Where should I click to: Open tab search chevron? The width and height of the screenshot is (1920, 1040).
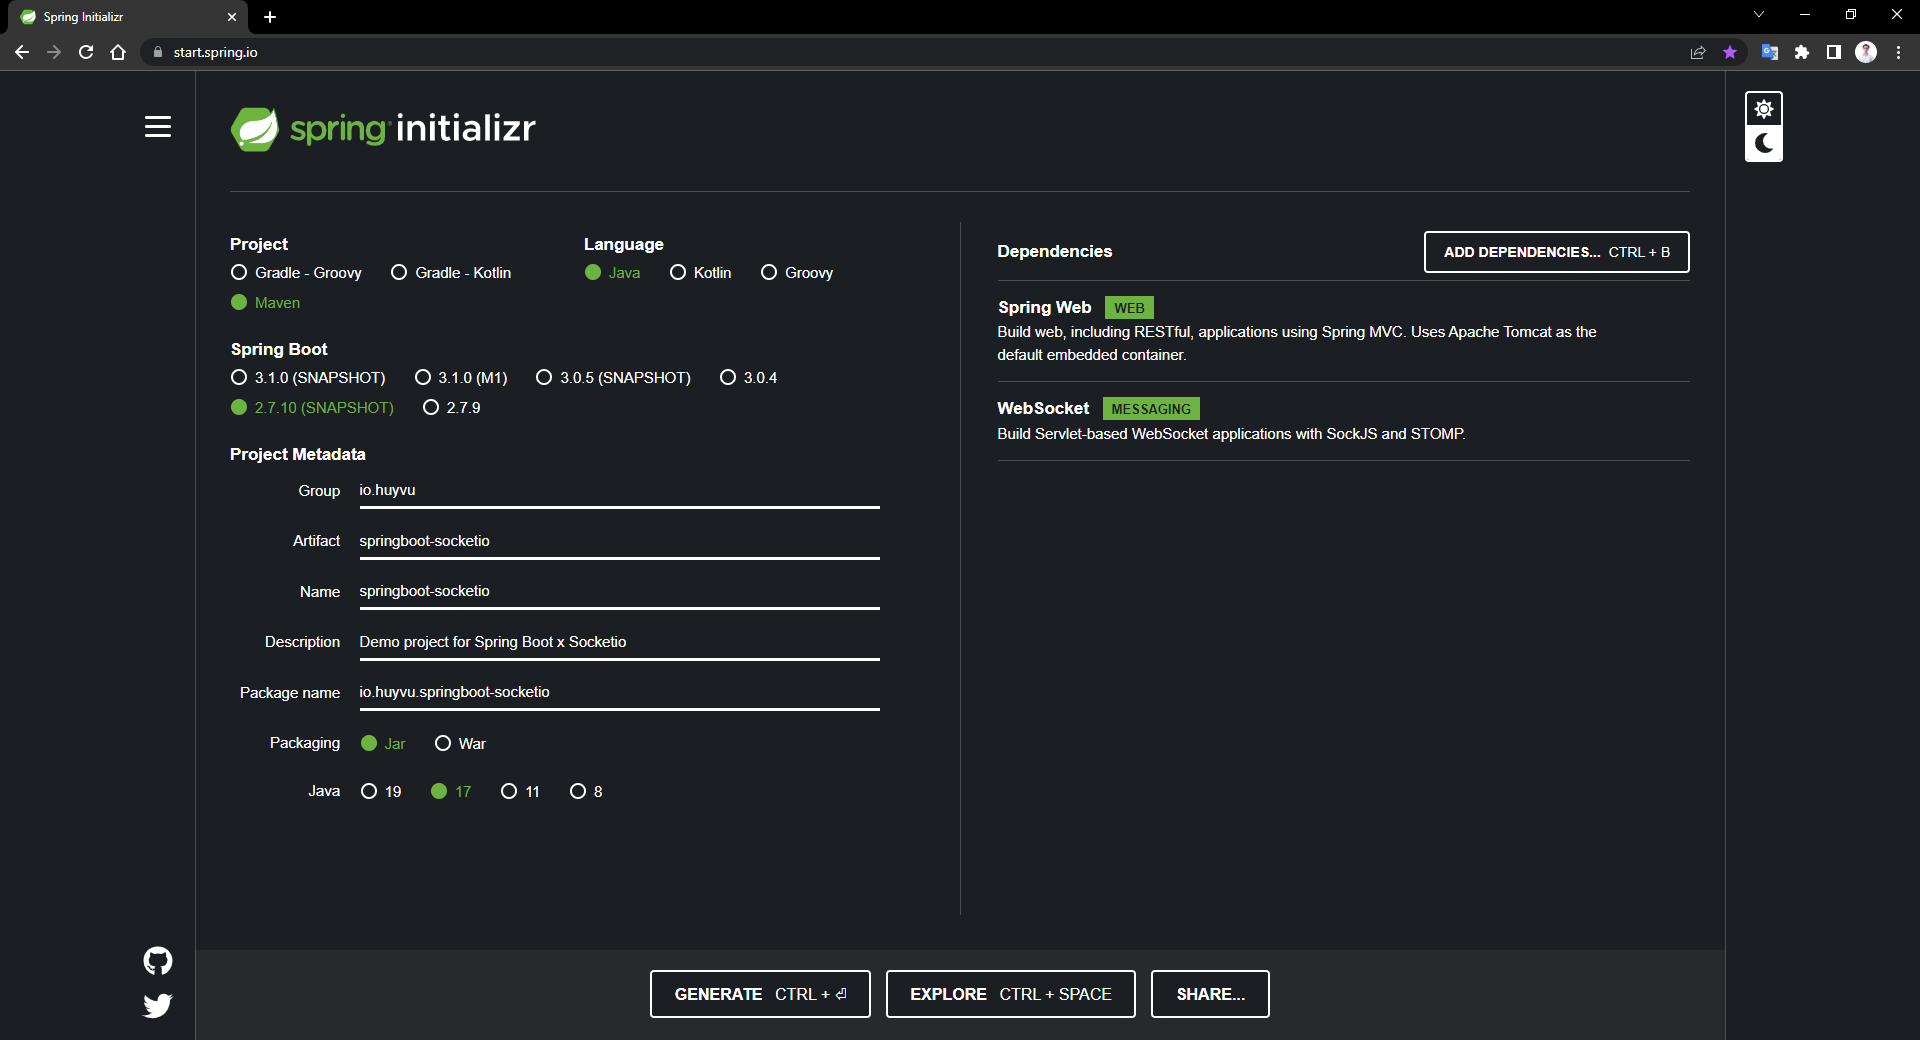1759,14
